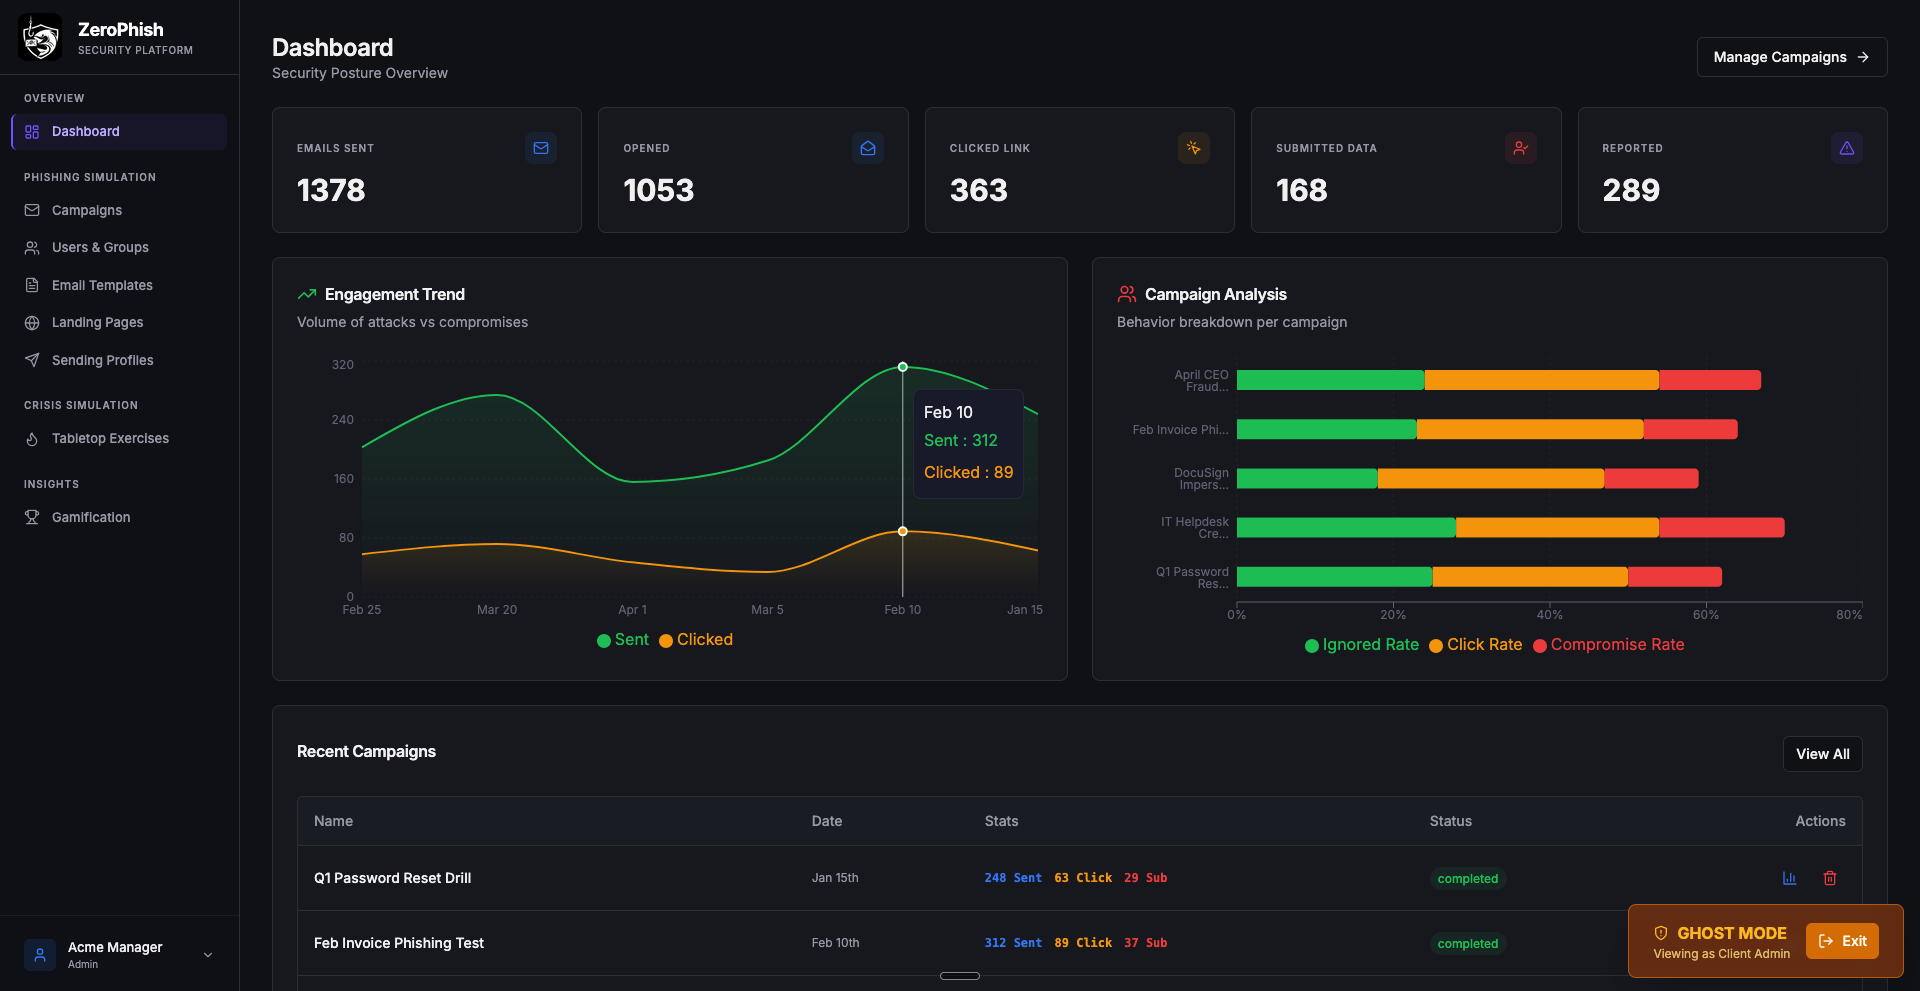Open Manage Campaigns
The width and height of the screenshot is (1920, 991).
[1791, 57]
